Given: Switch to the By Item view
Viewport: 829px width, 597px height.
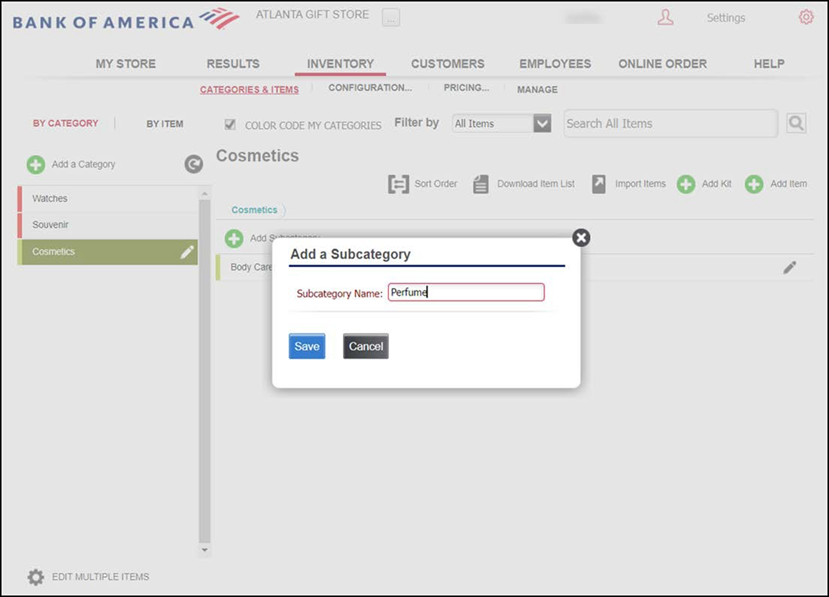Looking at the screenshot, I should (x=165, y=124).
